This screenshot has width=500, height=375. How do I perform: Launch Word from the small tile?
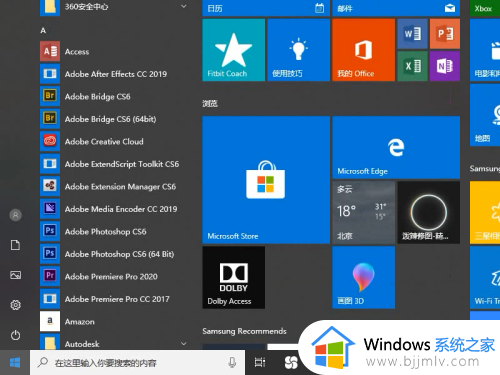click(x=412, y=34)
